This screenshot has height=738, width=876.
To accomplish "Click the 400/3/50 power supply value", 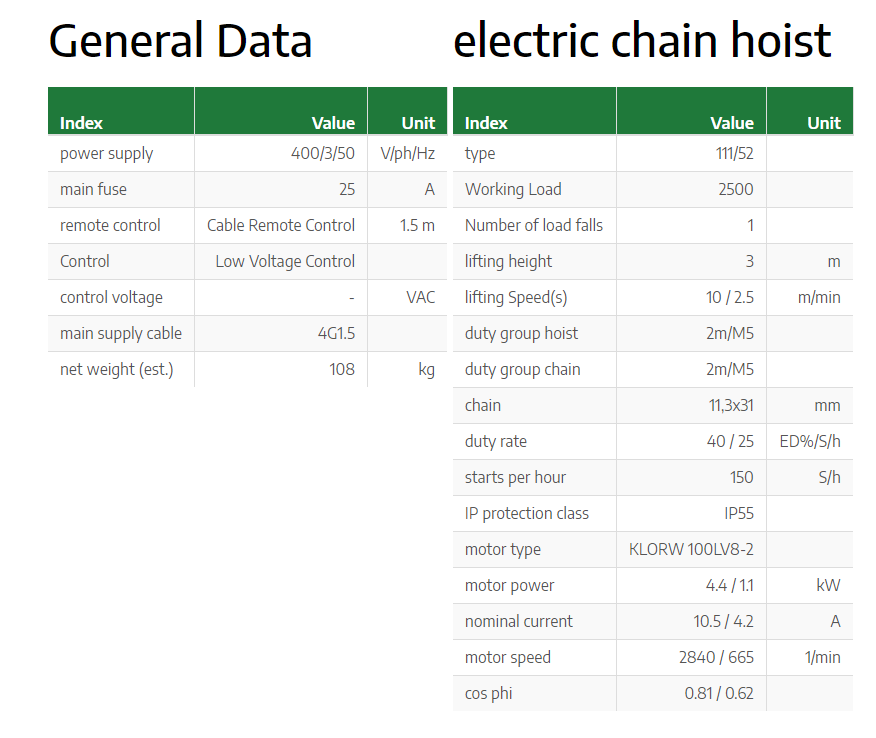I will 322,153.
